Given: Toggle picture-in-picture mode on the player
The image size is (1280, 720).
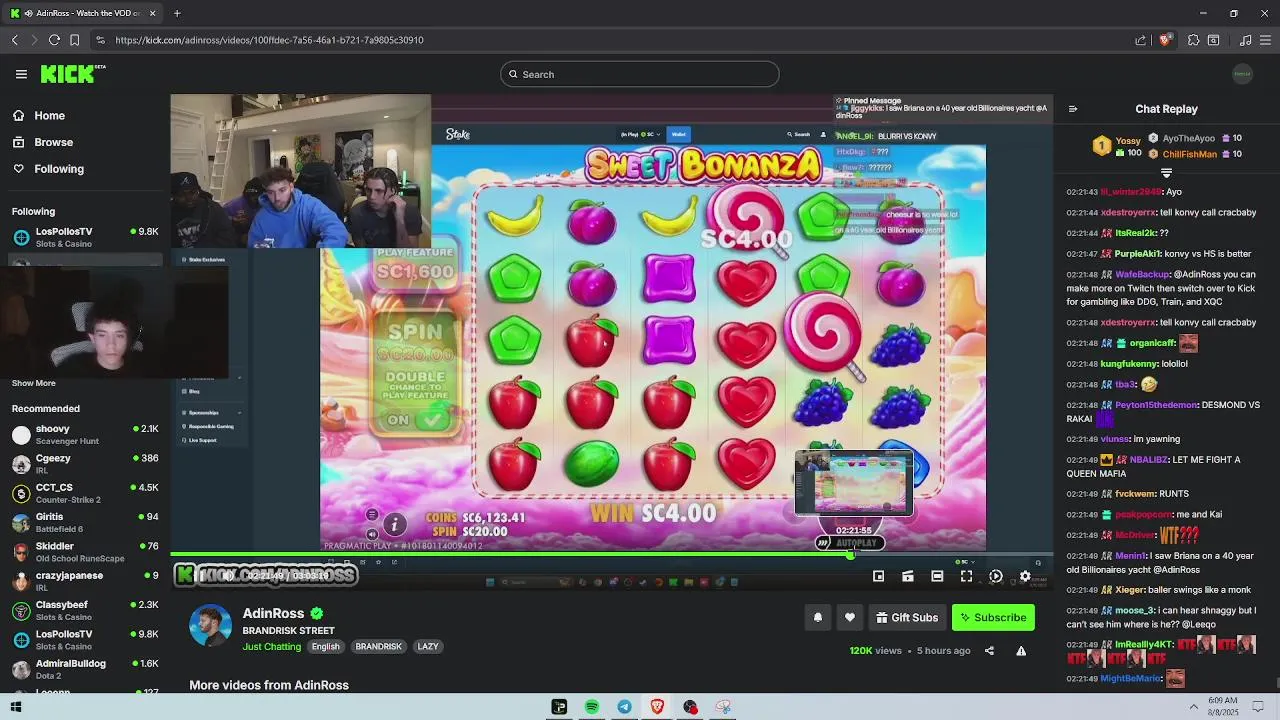Looking at the screenshot, I should point(878,576).
